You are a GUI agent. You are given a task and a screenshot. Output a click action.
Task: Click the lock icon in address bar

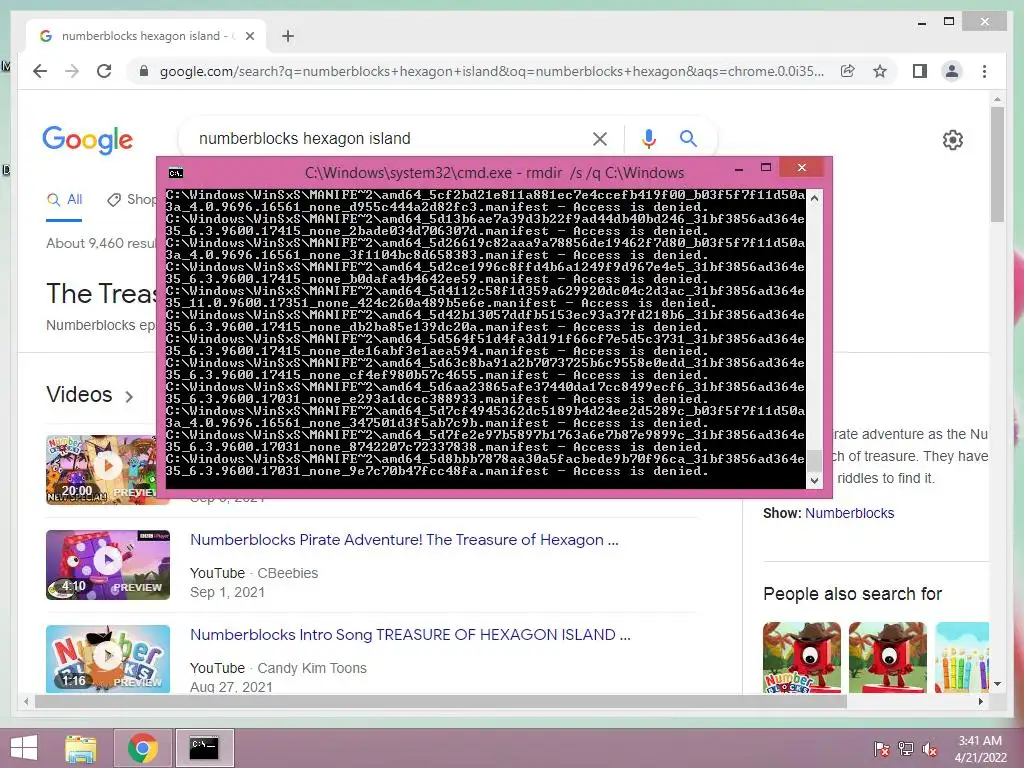(x=144, y=71)
